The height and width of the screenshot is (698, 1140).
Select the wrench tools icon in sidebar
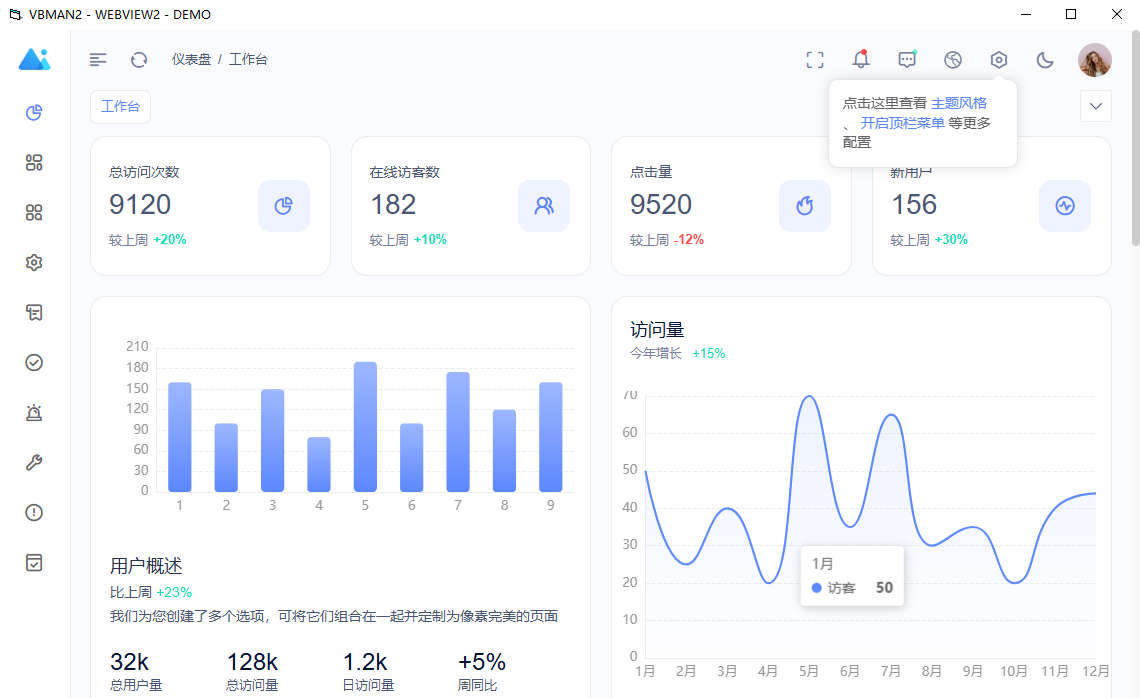[33, 462]
